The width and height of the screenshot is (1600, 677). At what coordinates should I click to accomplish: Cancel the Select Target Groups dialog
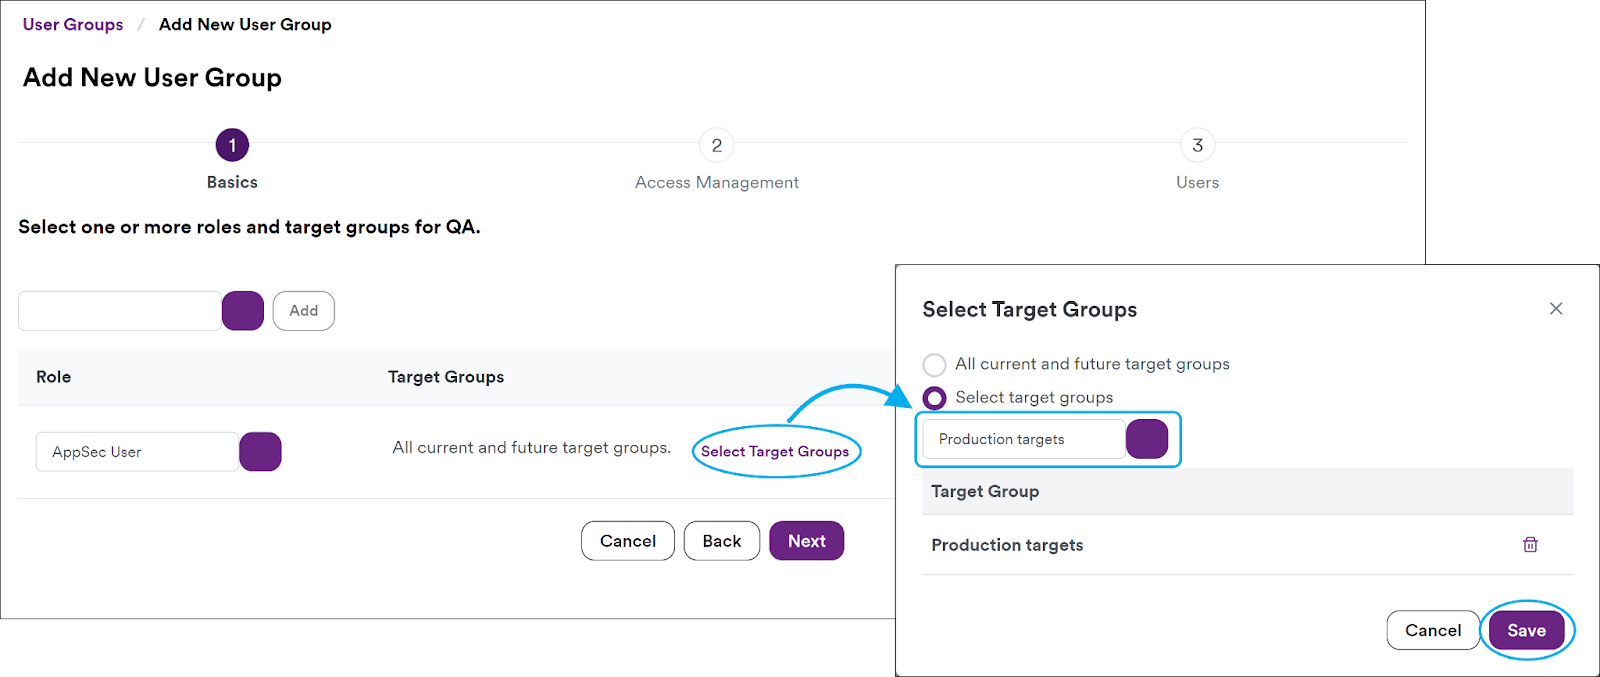(x=1433, y=630)
